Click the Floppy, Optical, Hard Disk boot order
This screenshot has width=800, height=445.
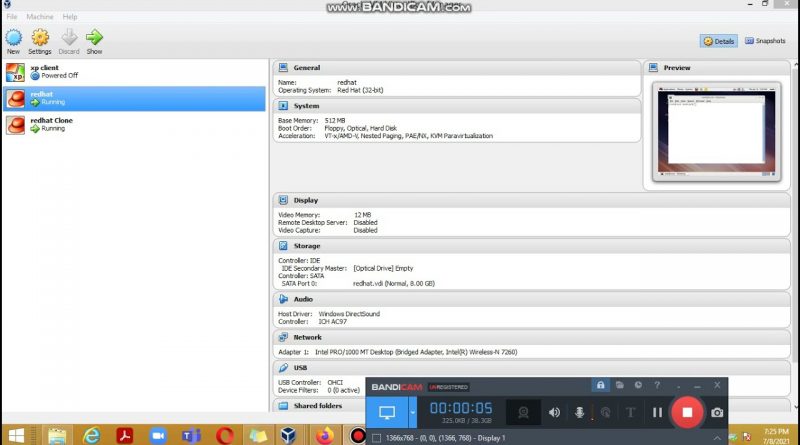(x=360, y=128)
